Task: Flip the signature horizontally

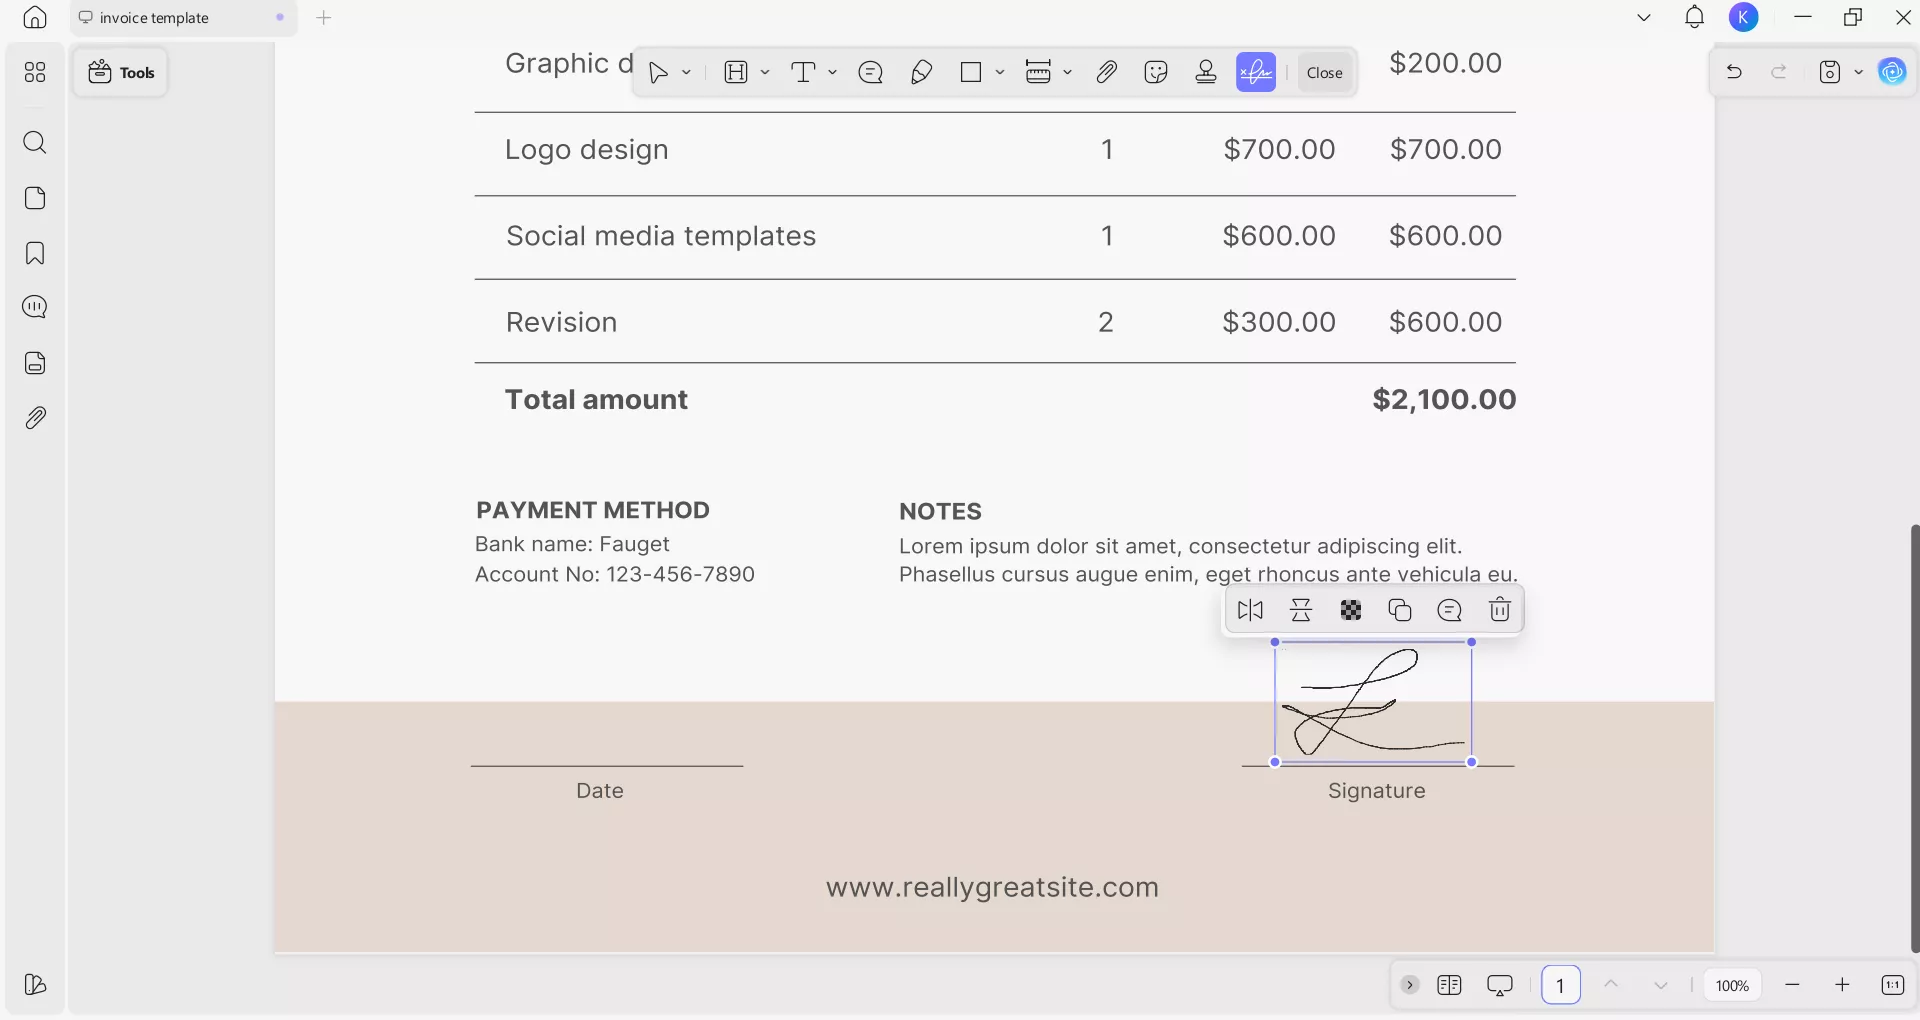Action: click(1249, 610)
